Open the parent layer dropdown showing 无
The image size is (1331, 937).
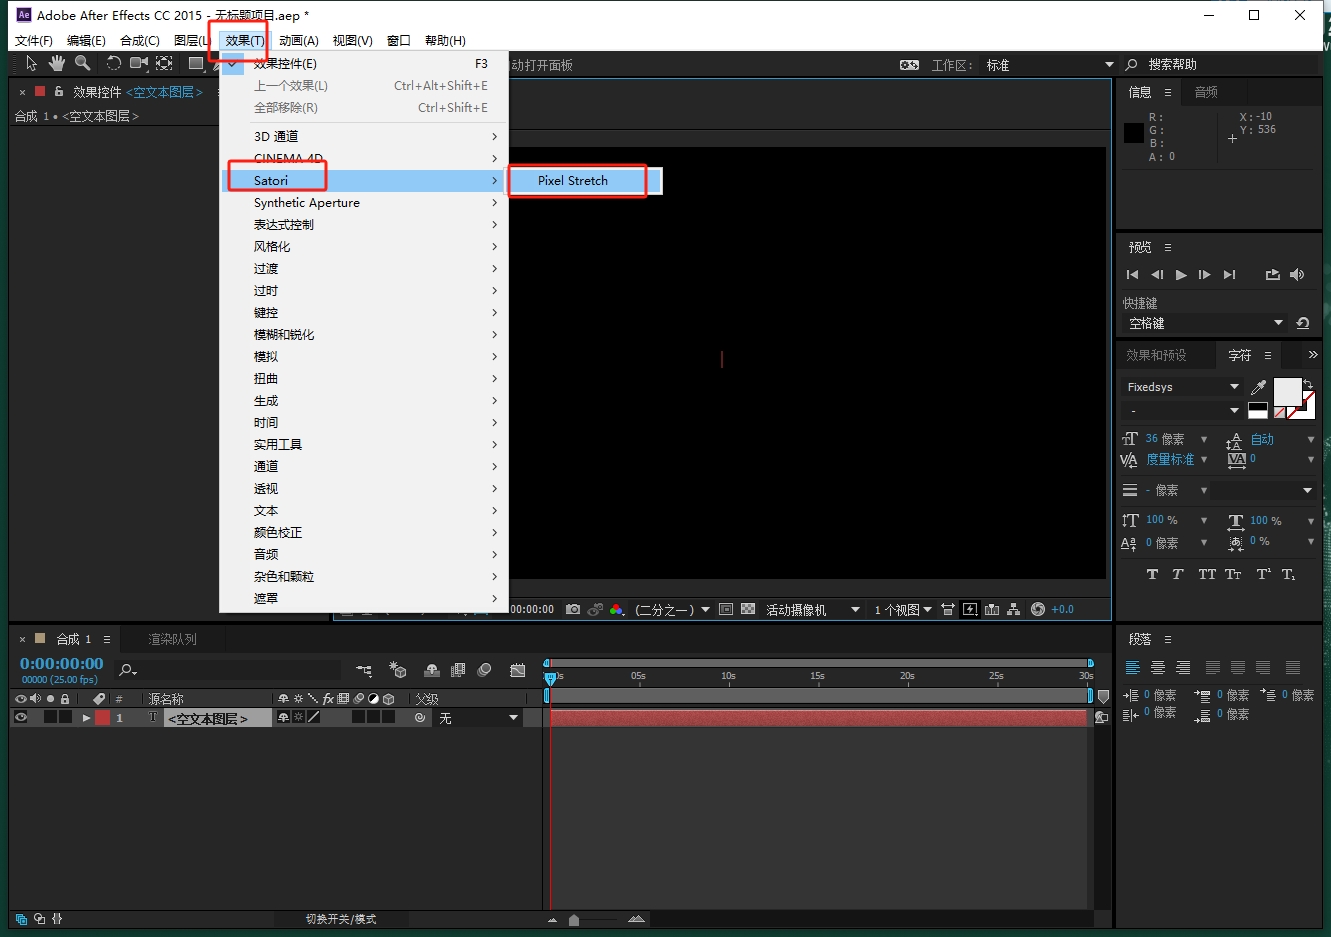pyautogui.click(x=513, y=718)
